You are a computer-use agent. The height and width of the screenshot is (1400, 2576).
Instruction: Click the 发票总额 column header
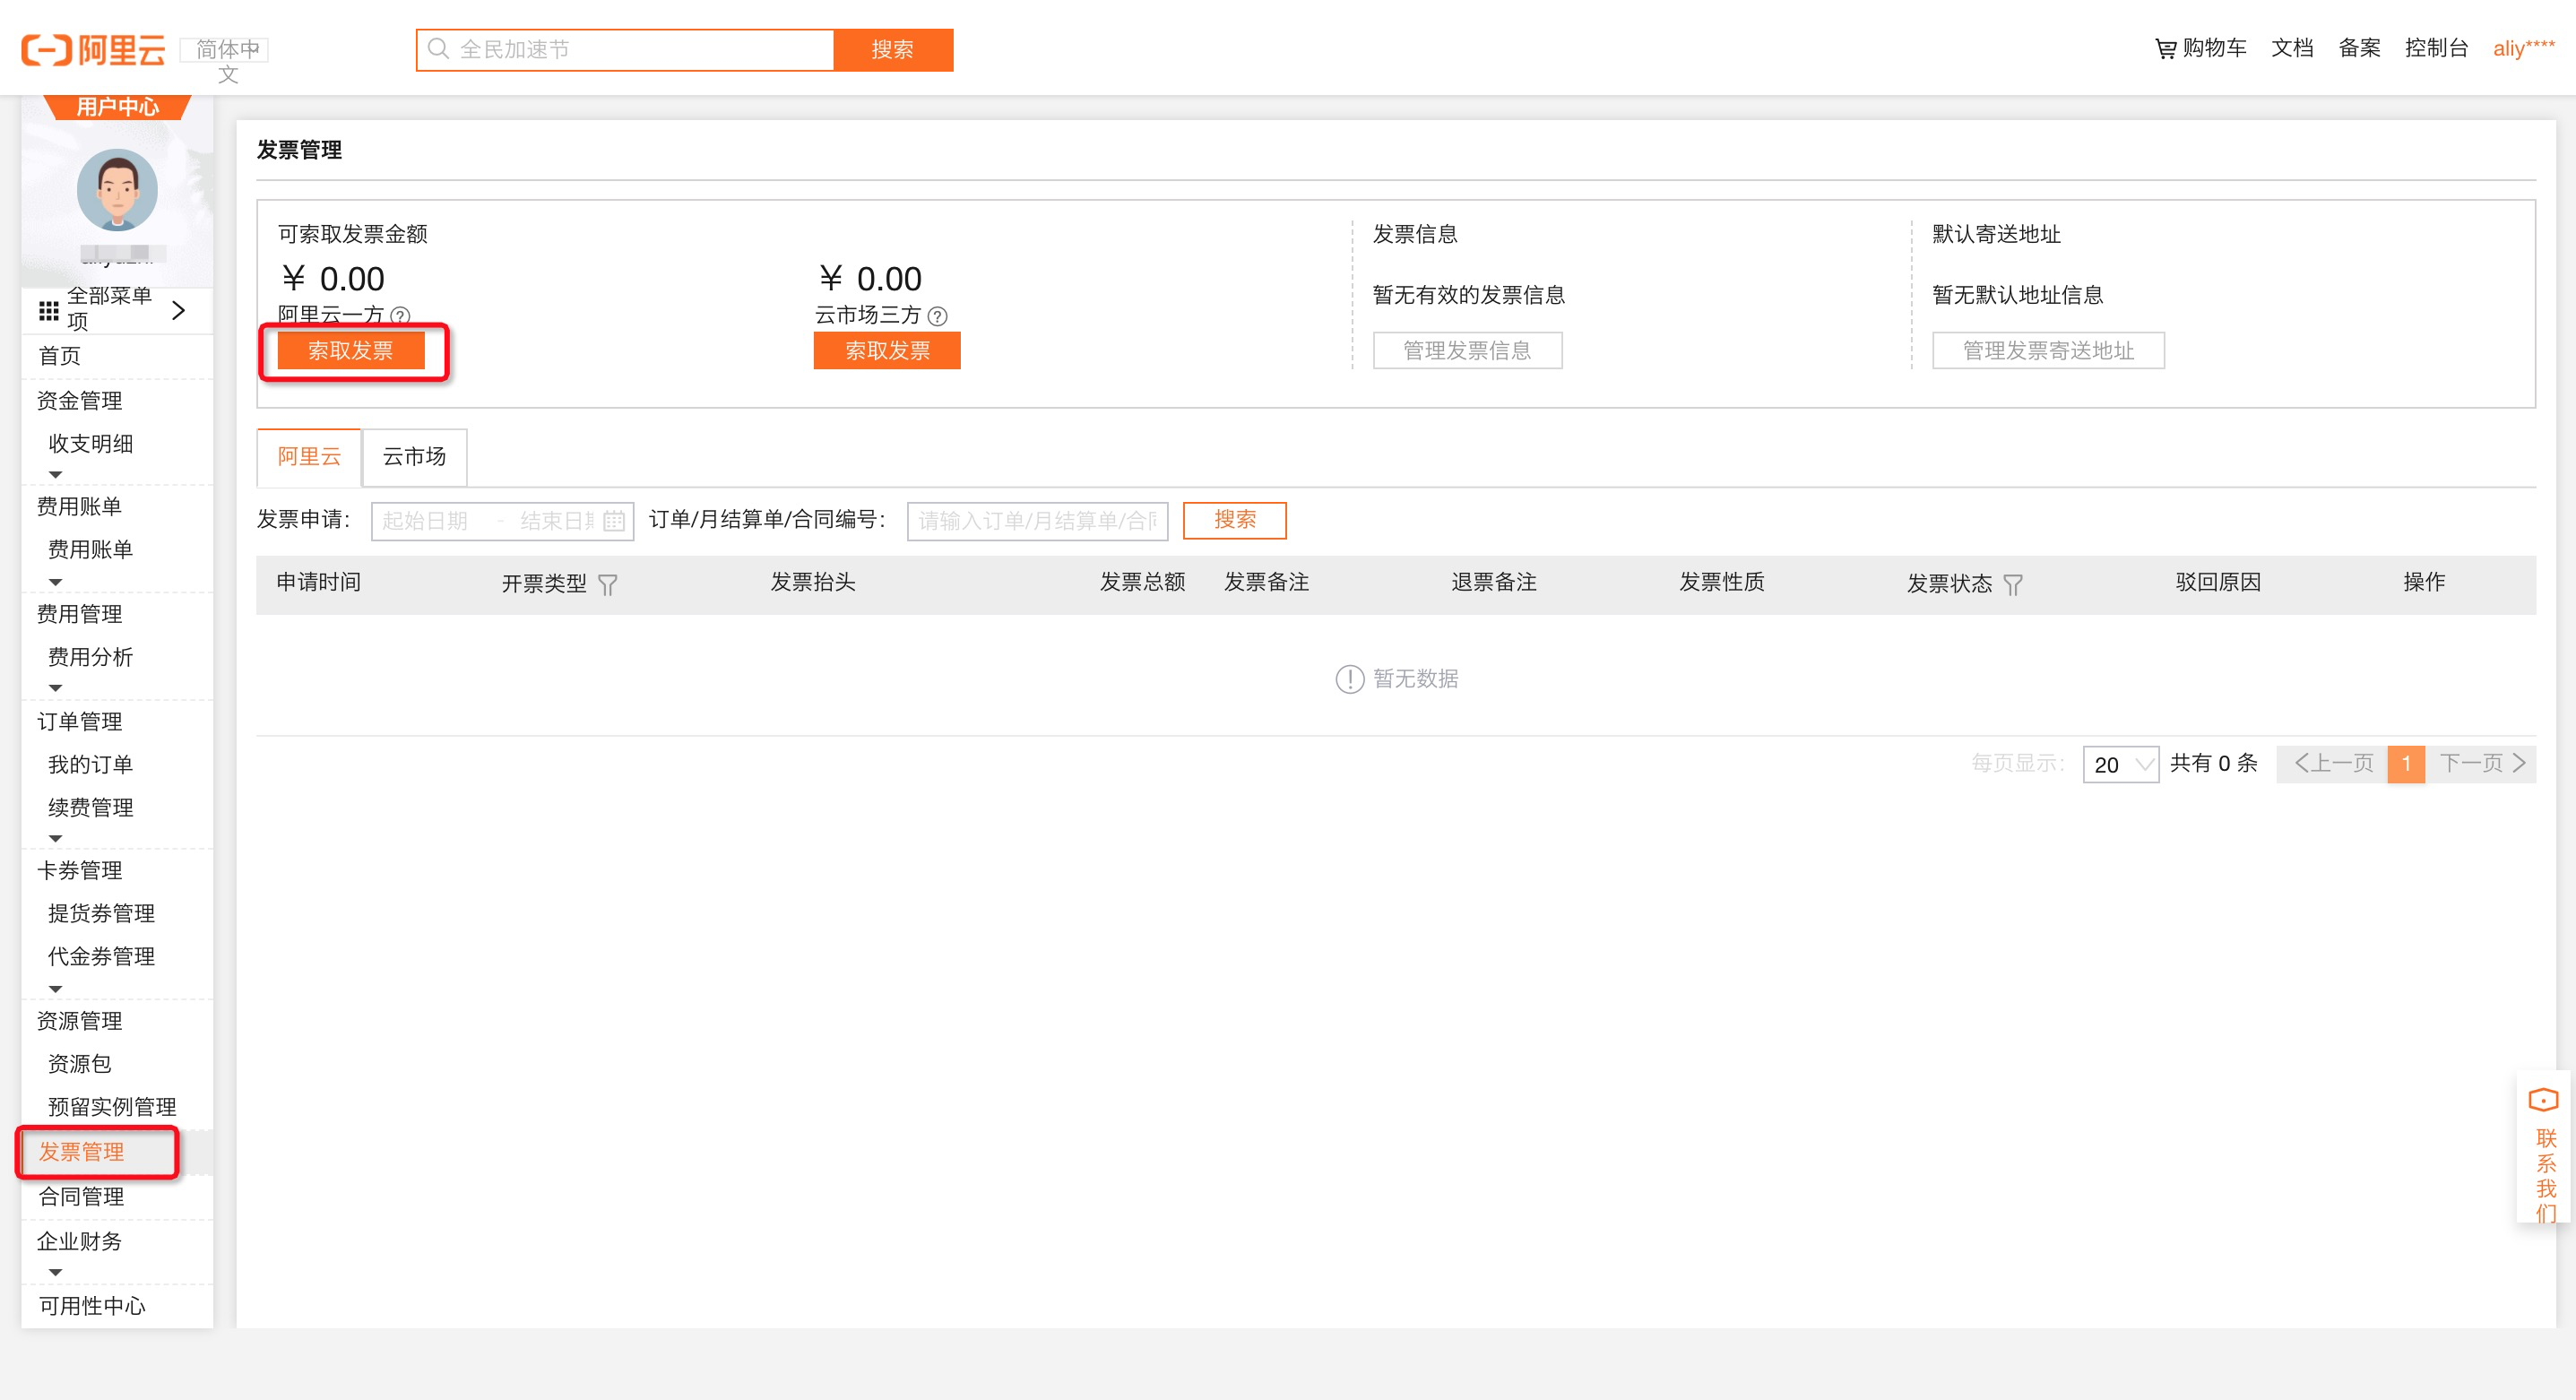pyautogui.click(x=1142, y=583)
